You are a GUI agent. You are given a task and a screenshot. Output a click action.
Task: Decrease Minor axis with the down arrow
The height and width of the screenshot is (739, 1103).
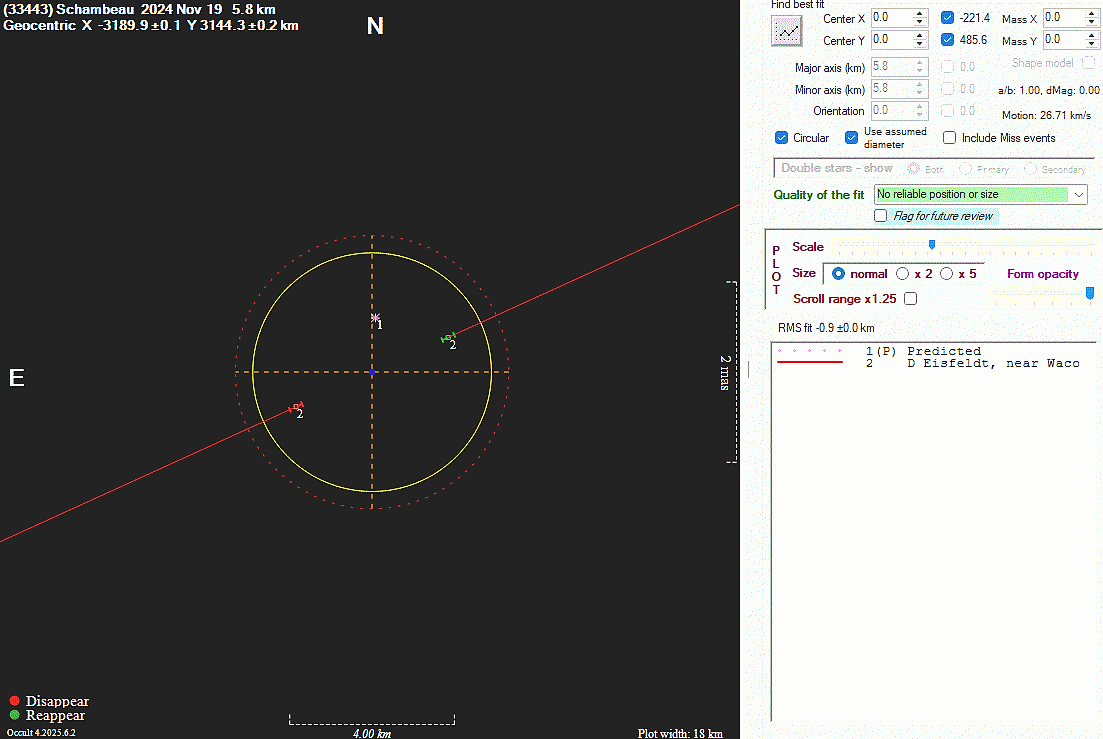point(919,93)
